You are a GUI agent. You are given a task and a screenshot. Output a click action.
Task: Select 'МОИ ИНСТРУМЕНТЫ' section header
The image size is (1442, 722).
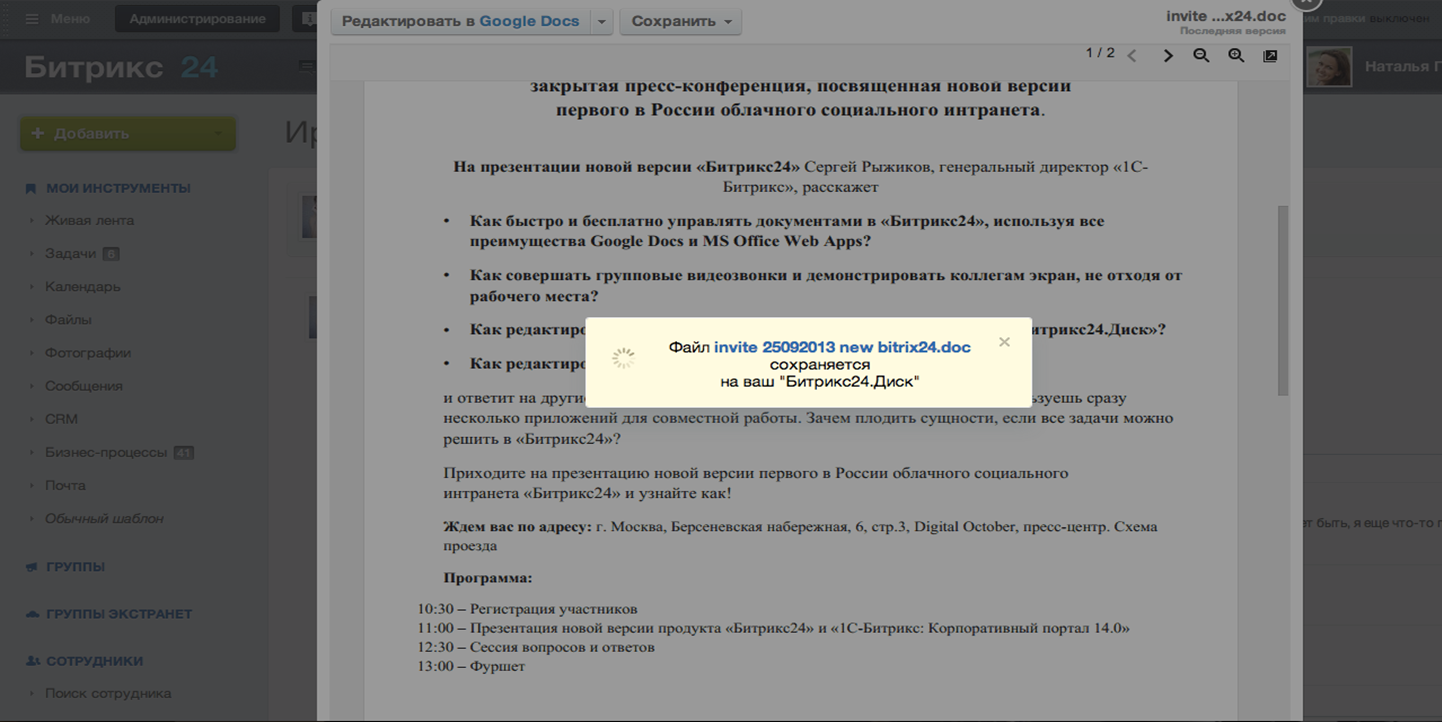coord(118,188)
